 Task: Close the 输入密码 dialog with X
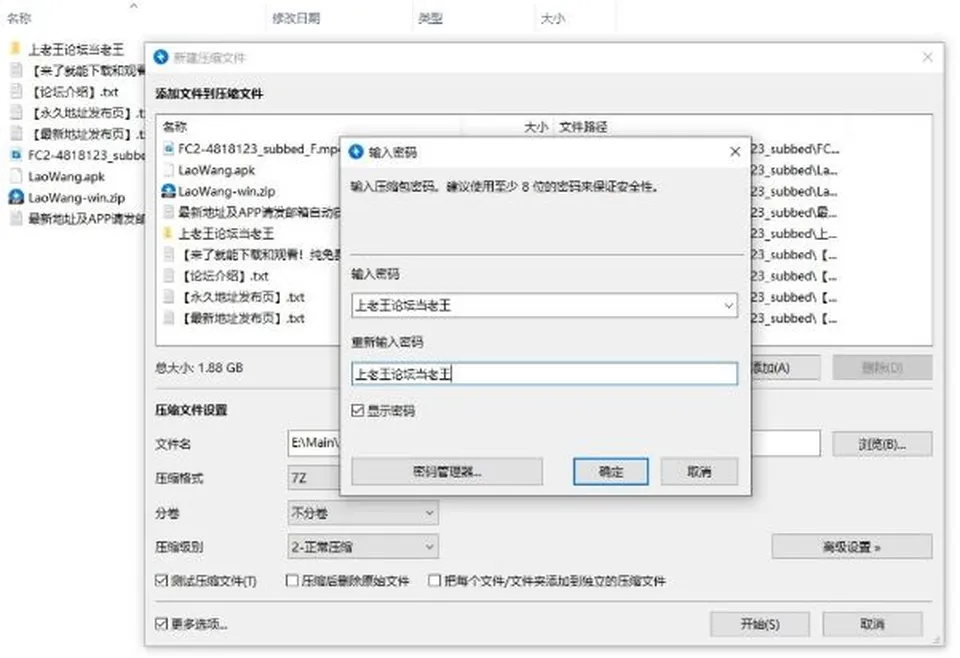tap(735, 152)
